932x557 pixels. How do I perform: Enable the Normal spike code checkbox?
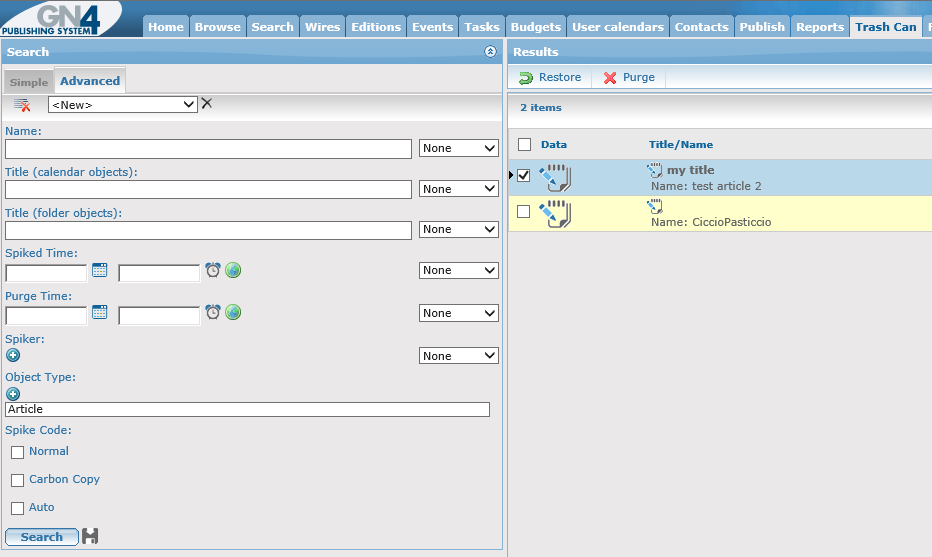coord(18,452)
